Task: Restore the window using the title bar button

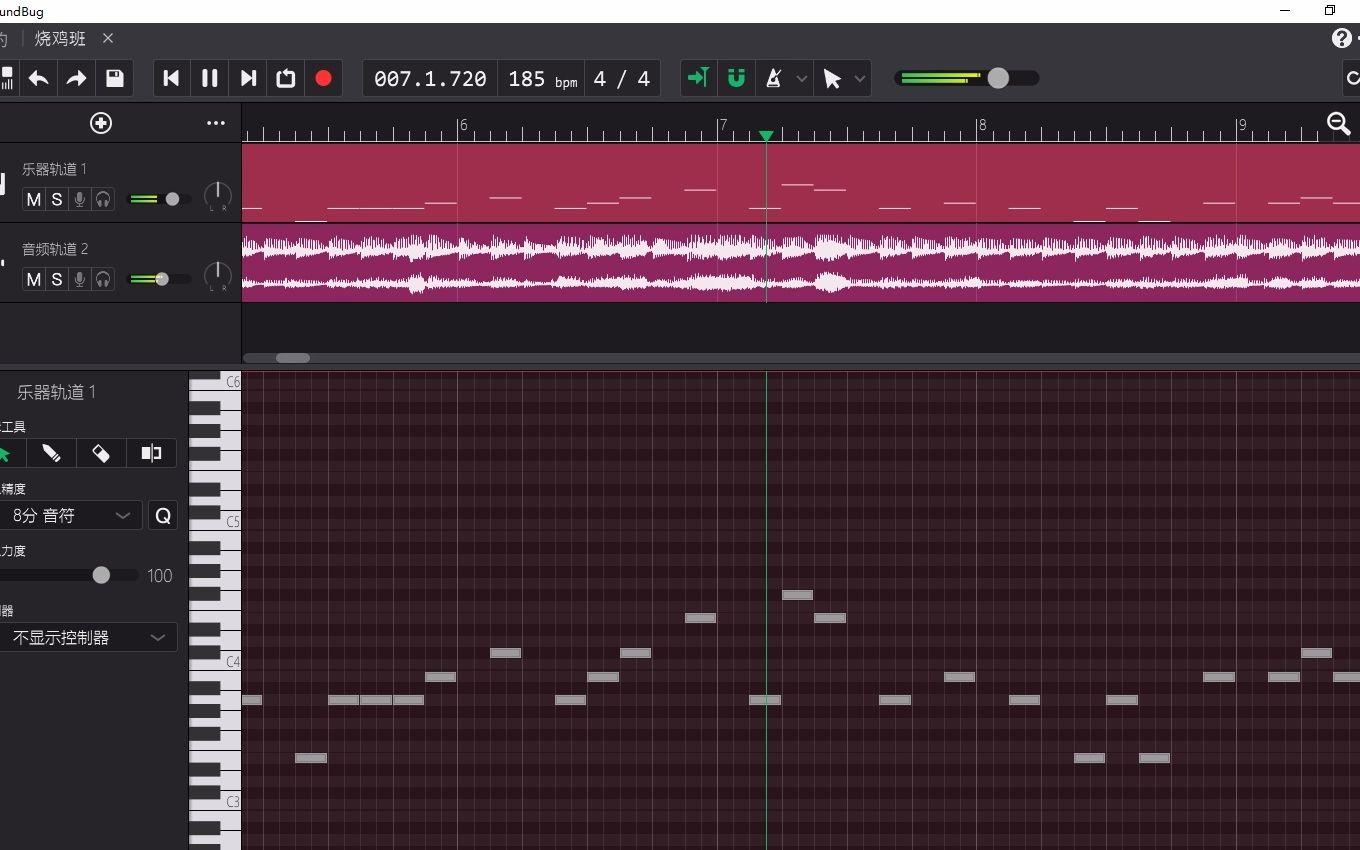Action: pyautogui.click(x=1330, y=10)
